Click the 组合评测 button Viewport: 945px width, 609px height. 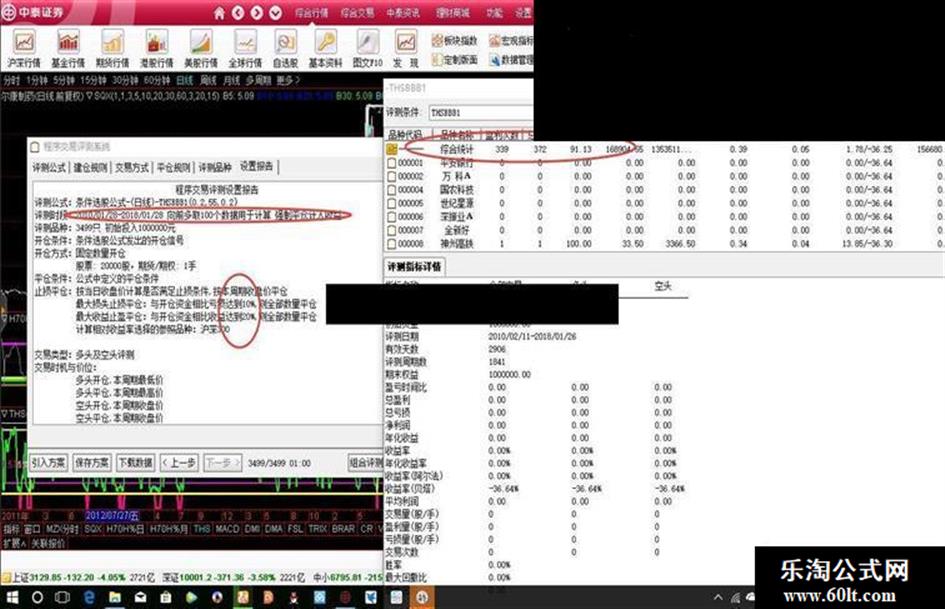[366, 462]
